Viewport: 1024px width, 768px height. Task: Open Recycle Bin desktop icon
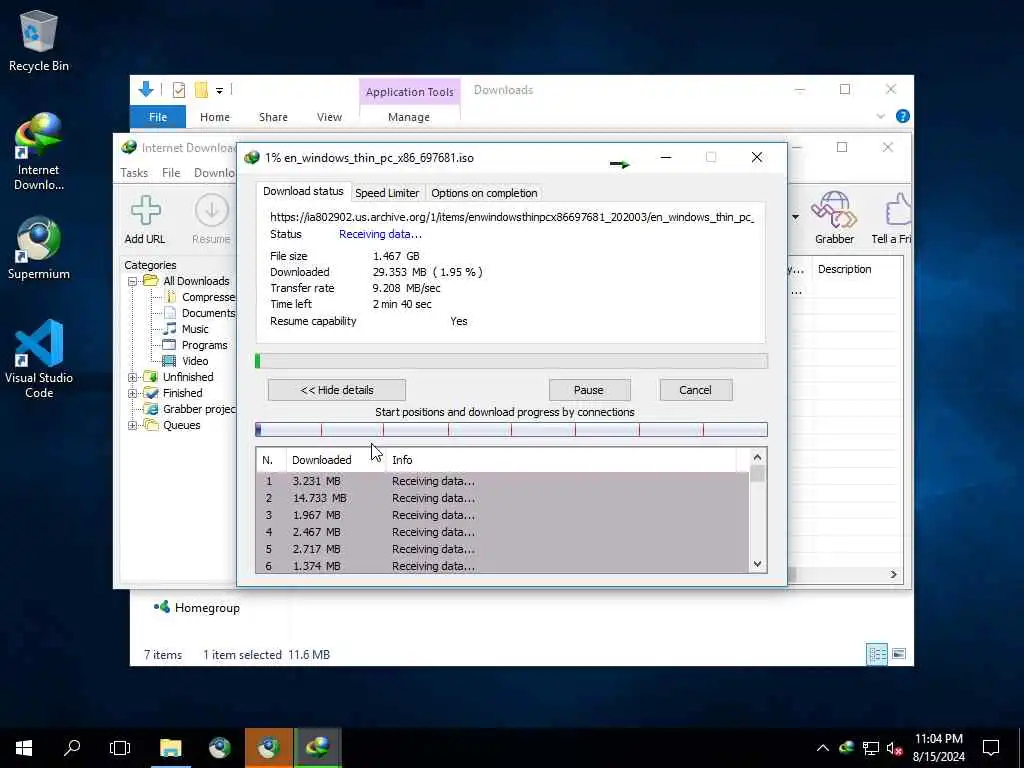pos(39,40)
